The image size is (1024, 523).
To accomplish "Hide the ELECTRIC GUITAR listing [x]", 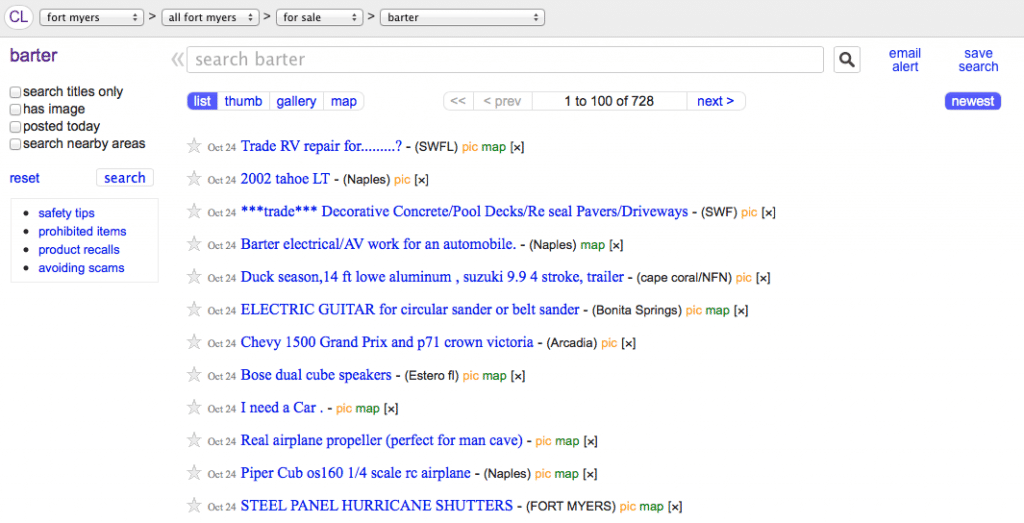I will click(x=741, y=311).
